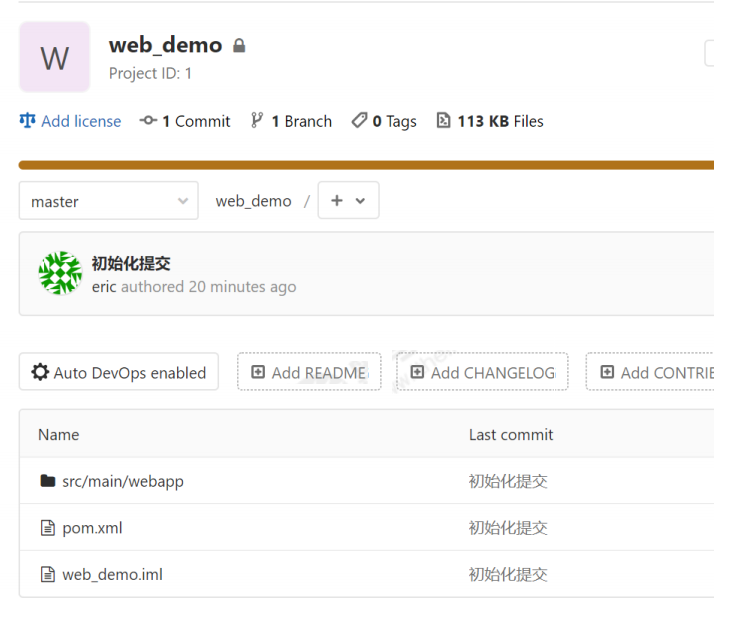Click the file icon next to 113 KB Files
The height and width of the screenshot is (617, 741).
(x=443, y=120)
